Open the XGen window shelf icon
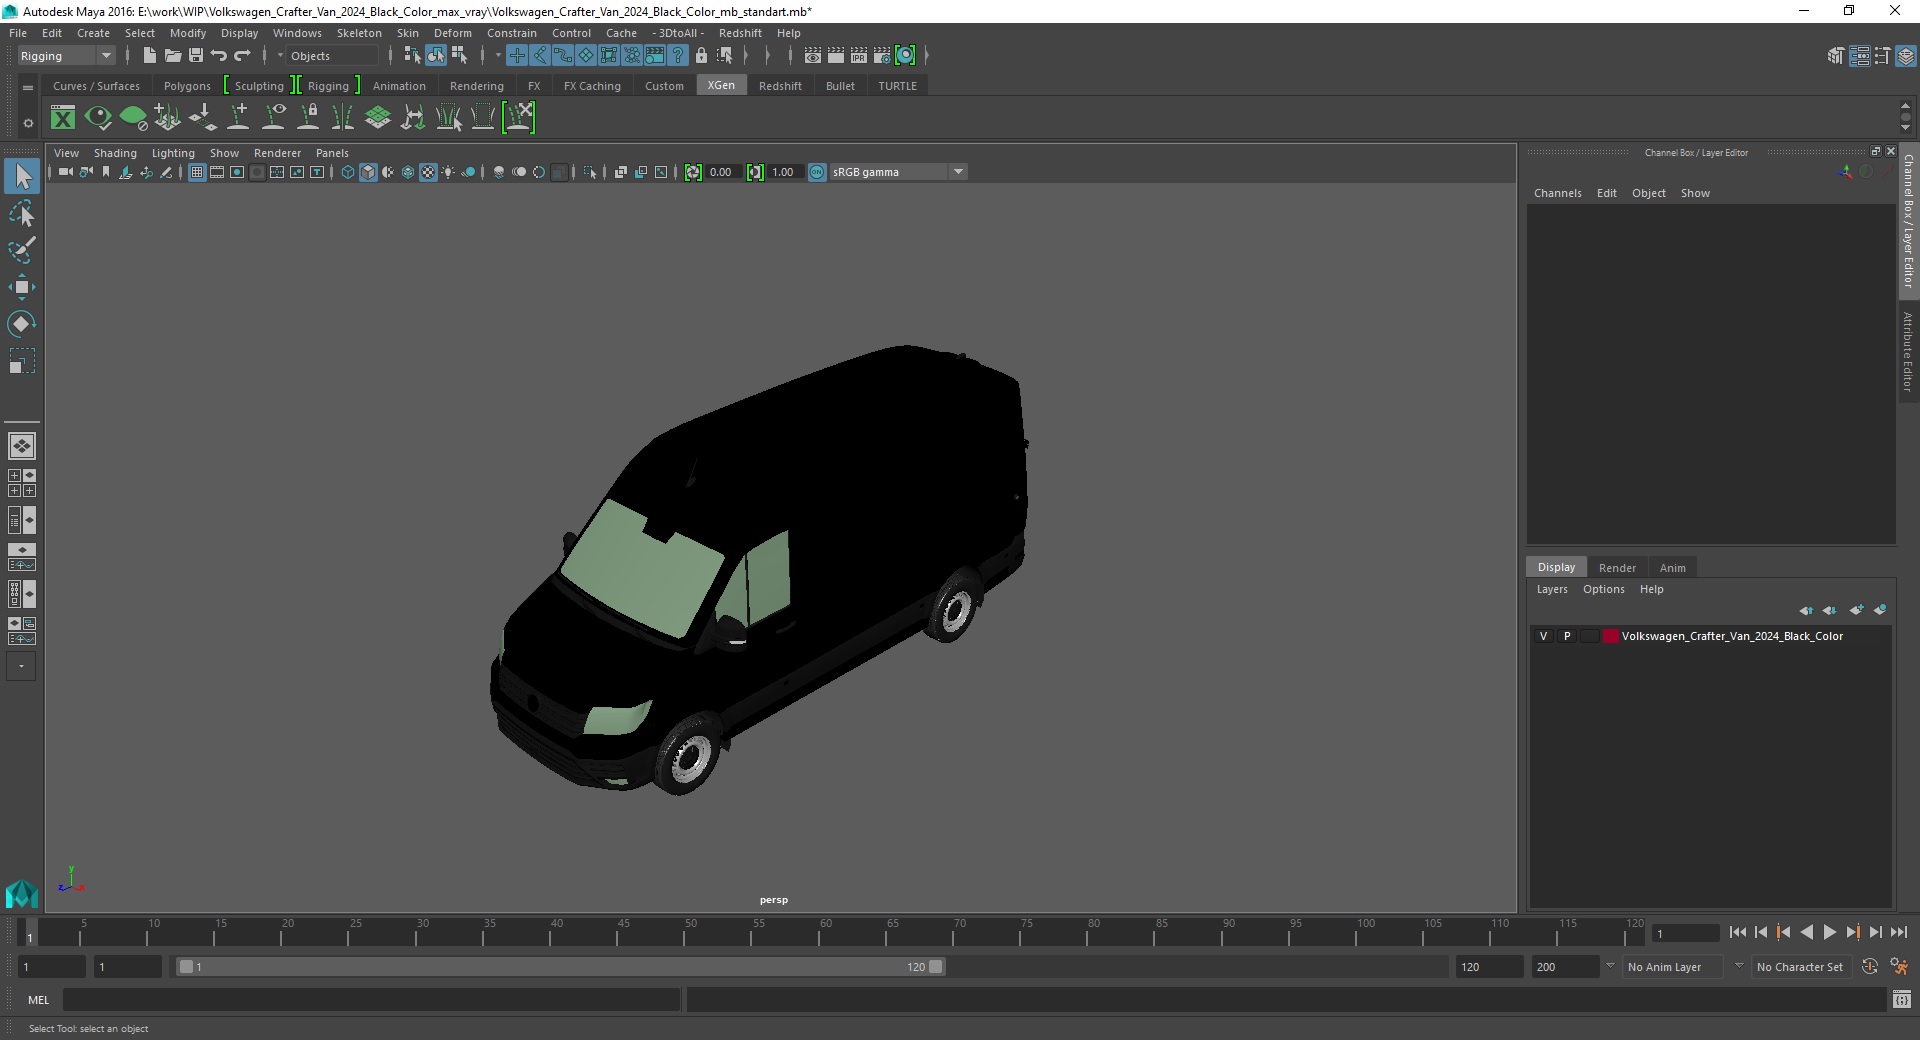The image size is (1920, 1040). tap(63, 118)
